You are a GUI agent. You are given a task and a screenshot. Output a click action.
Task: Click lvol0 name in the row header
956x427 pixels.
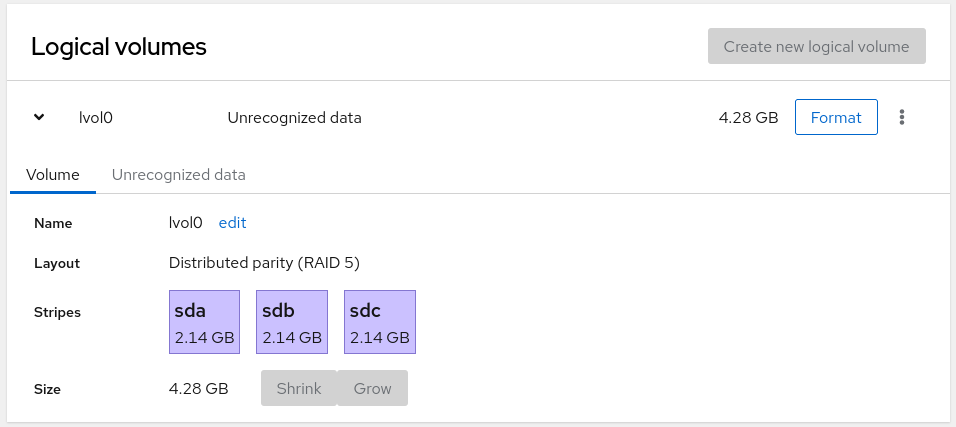pos(96,117)
